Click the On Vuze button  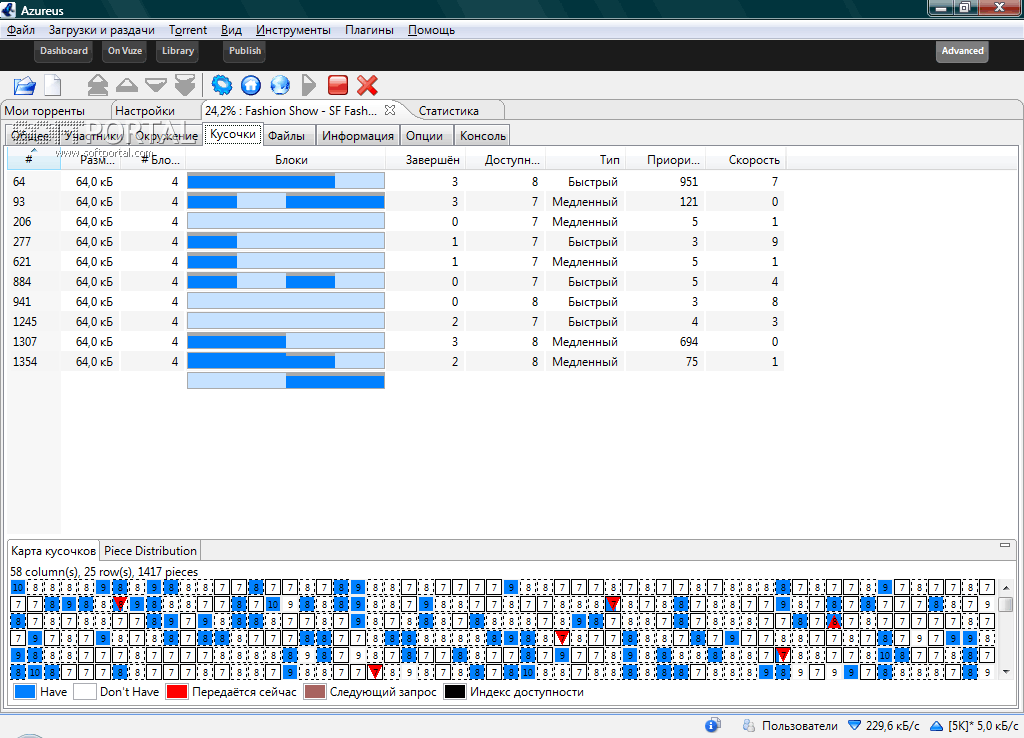coord(125,51)
